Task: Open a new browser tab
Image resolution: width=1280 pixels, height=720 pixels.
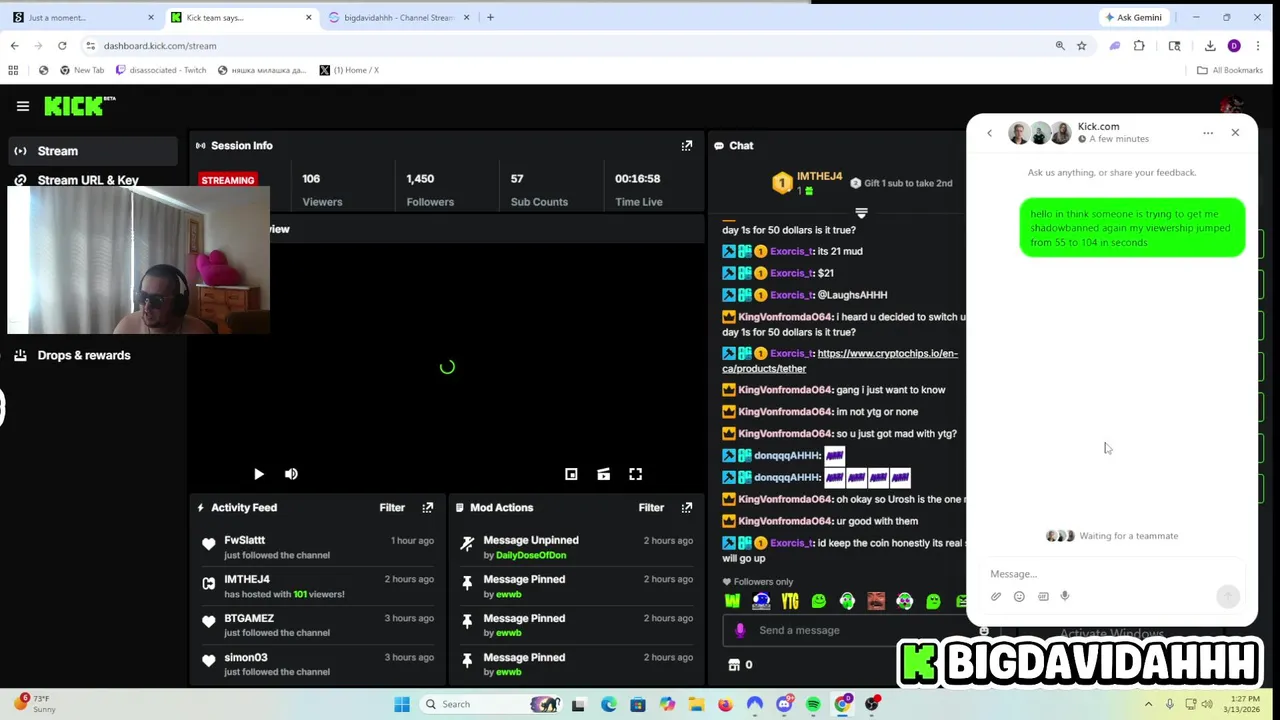Action: [490, 17]
